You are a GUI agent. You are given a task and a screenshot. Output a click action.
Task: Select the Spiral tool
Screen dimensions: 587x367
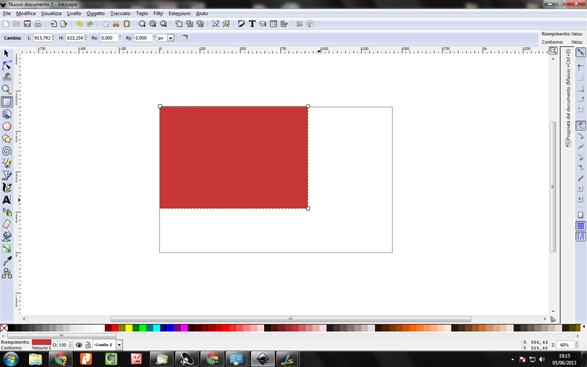6,151
